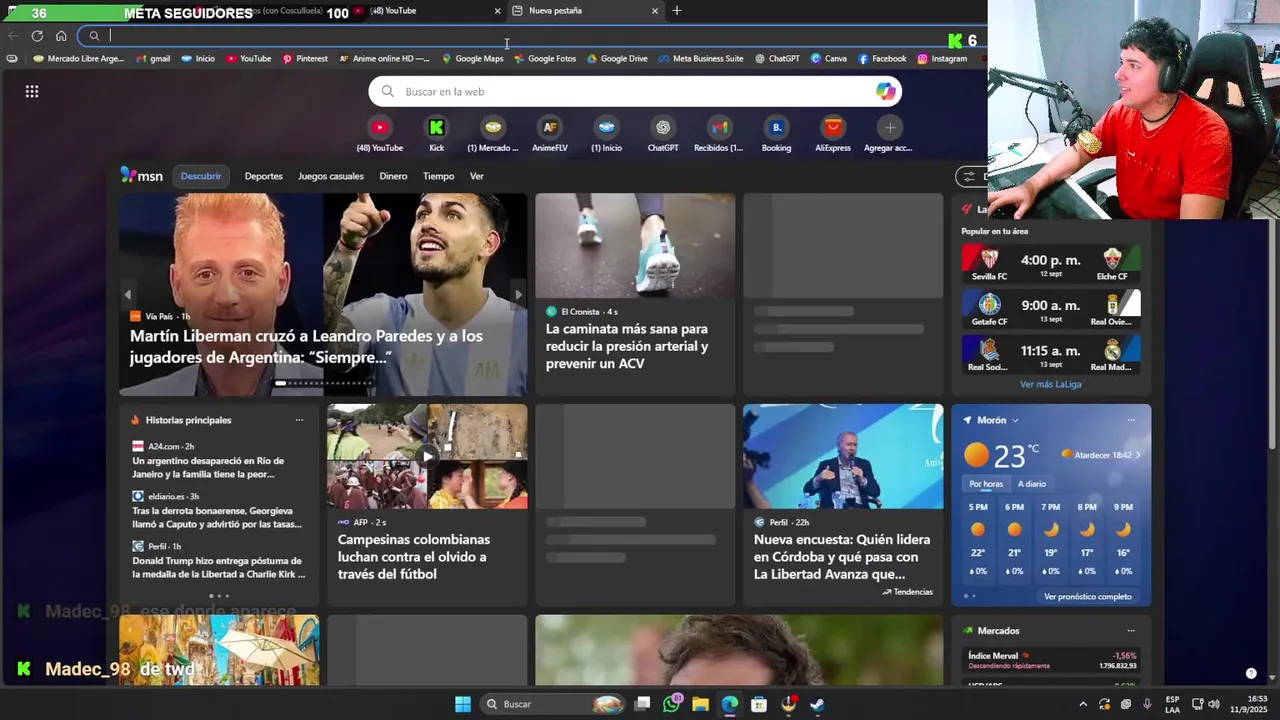
Task: Click the Buscar en la web field
Action: tap(635, 91)
